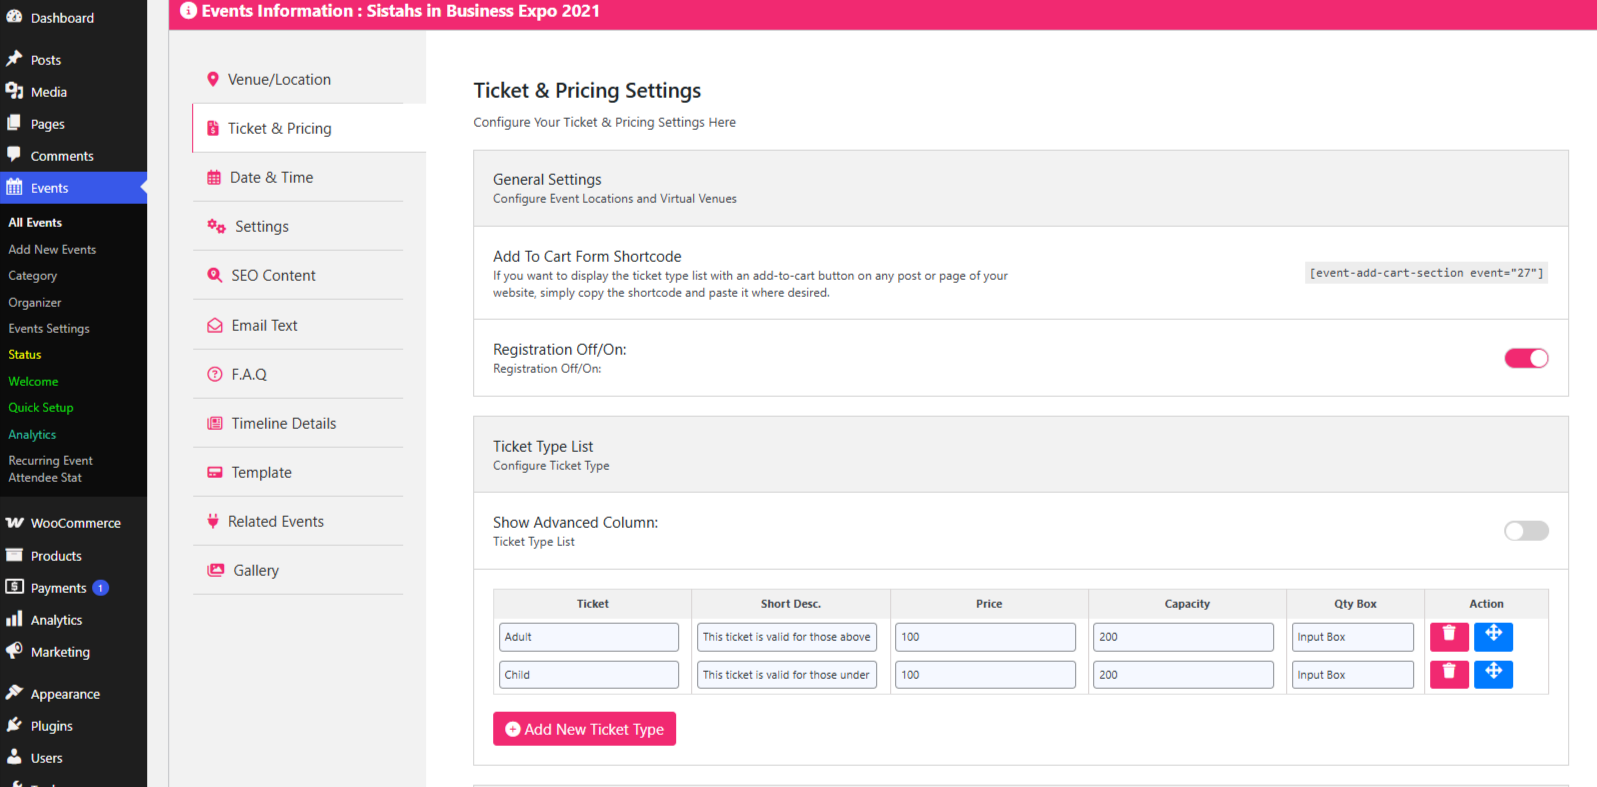
Task: Click the Adult ticket Price field
Action: (x=985, y=637)
